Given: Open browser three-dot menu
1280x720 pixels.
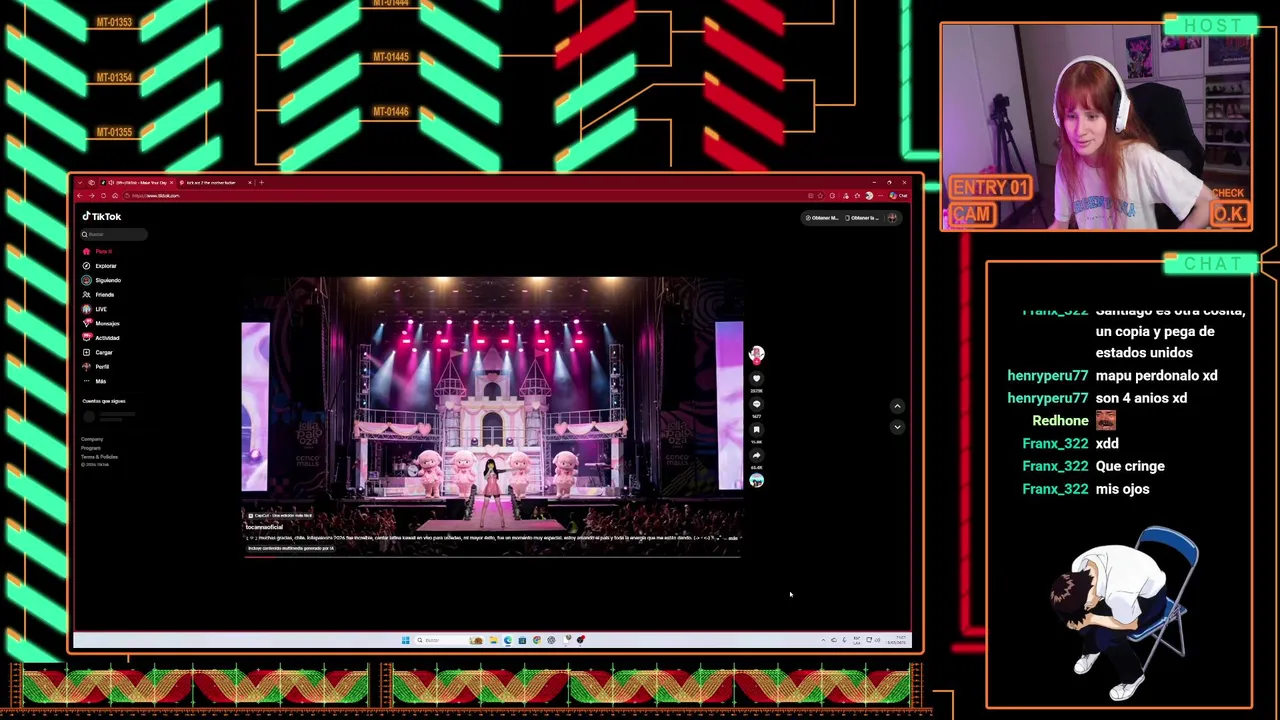Looking at the screenshot, I should click(x=880, y=196).
